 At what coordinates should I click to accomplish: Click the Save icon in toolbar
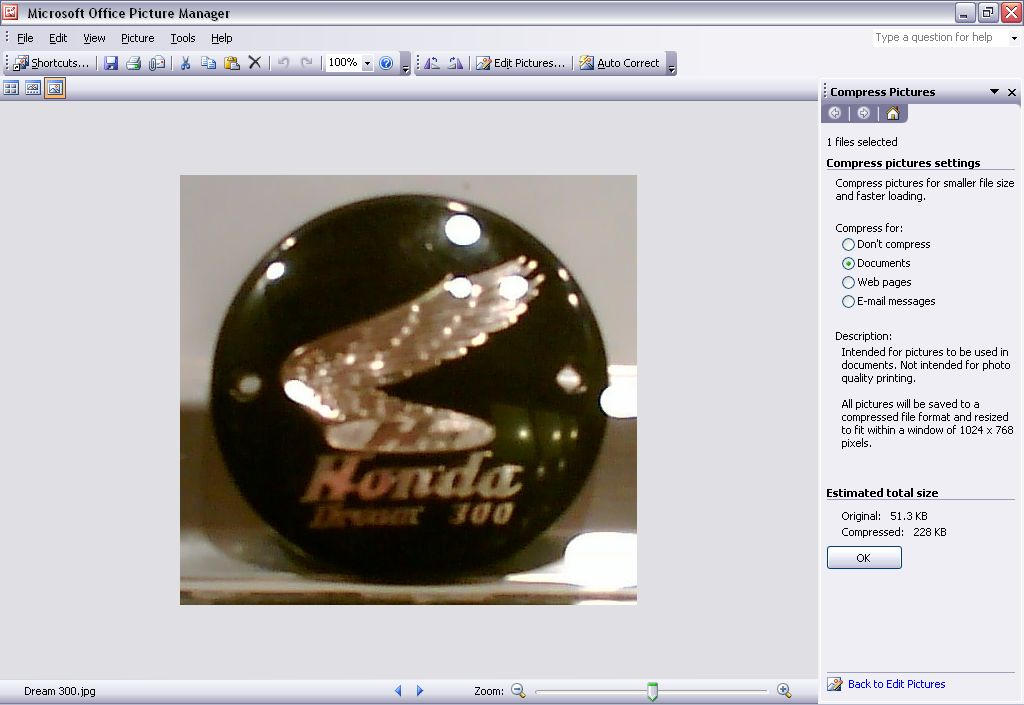[111, 63]
